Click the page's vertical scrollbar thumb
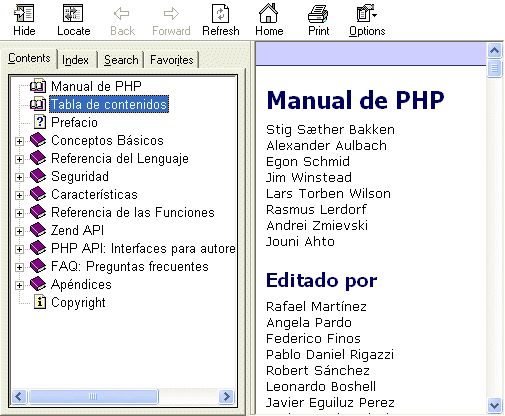This screenshot has width=505, height=416. point(494,68)
